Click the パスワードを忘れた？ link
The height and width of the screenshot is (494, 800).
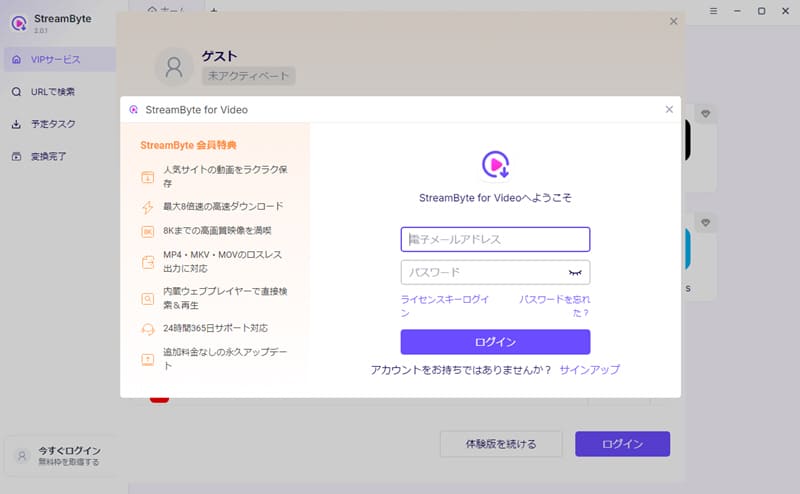[555, 306]
